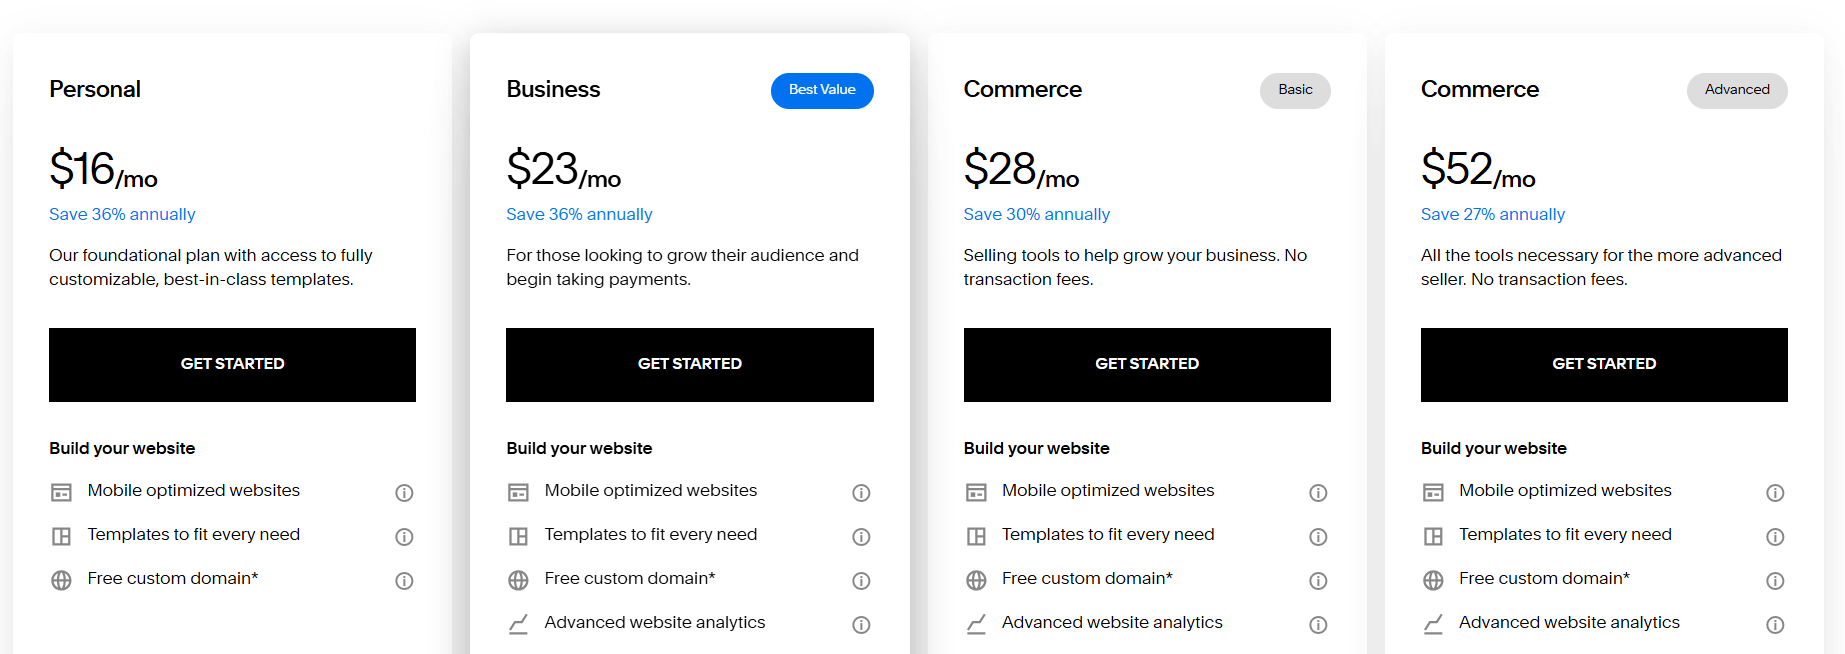Image resolution: width=1845 pixels, height=654 pixels.
Task: Click Save 36% annually link on Personal plan
Action: (x=122, y=214)
